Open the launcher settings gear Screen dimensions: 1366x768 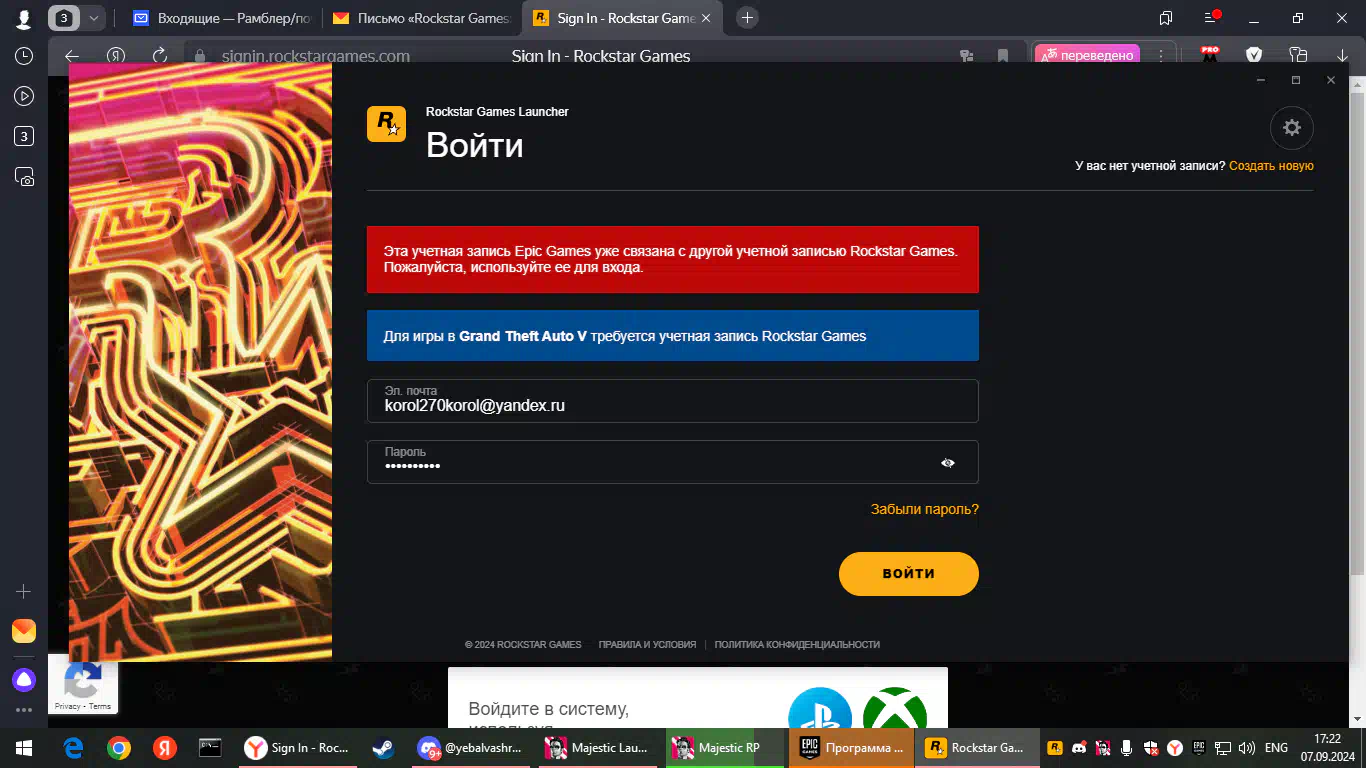pos(1292,128)
